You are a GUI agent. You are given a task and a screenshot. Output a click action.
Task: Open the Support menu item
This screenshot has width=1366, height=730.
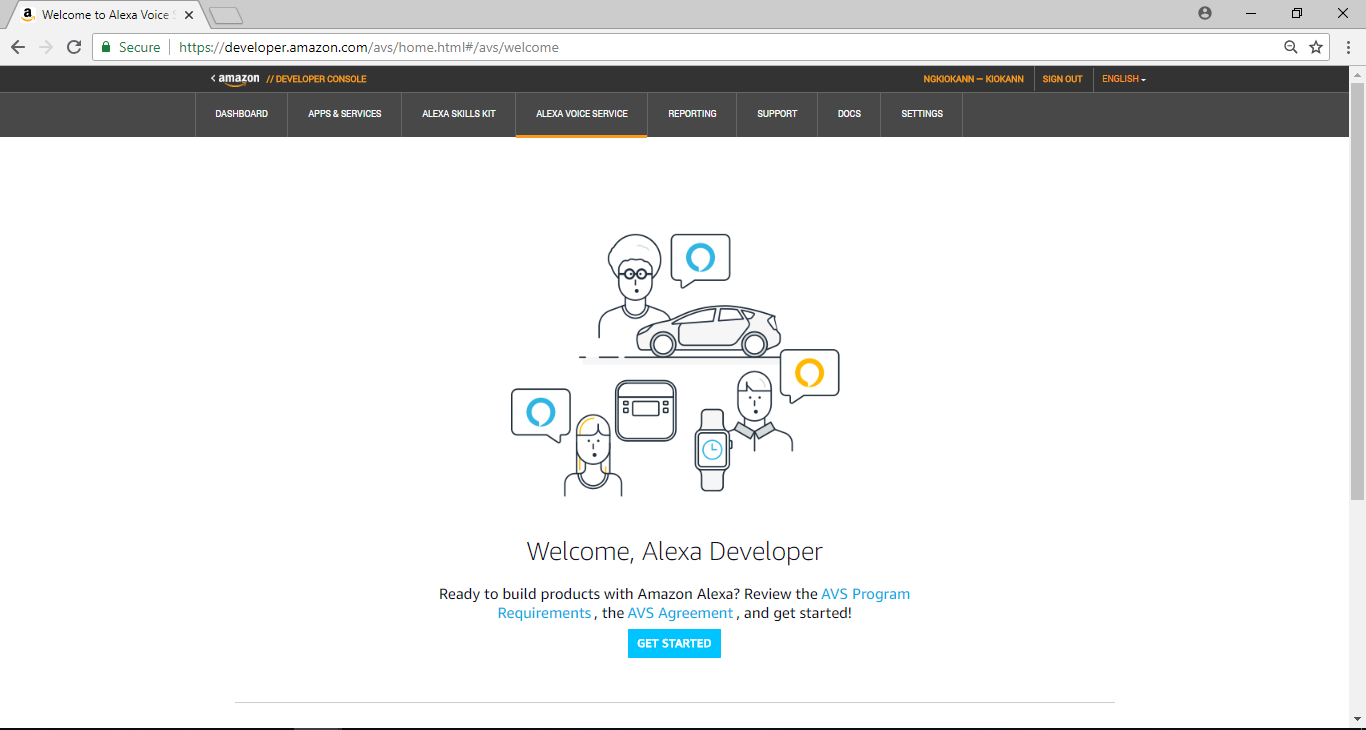[x=777, y=114]
